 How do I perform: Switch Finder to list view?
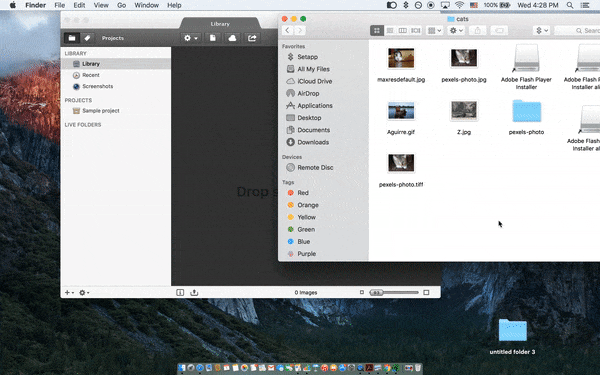(x=390, y=31)
